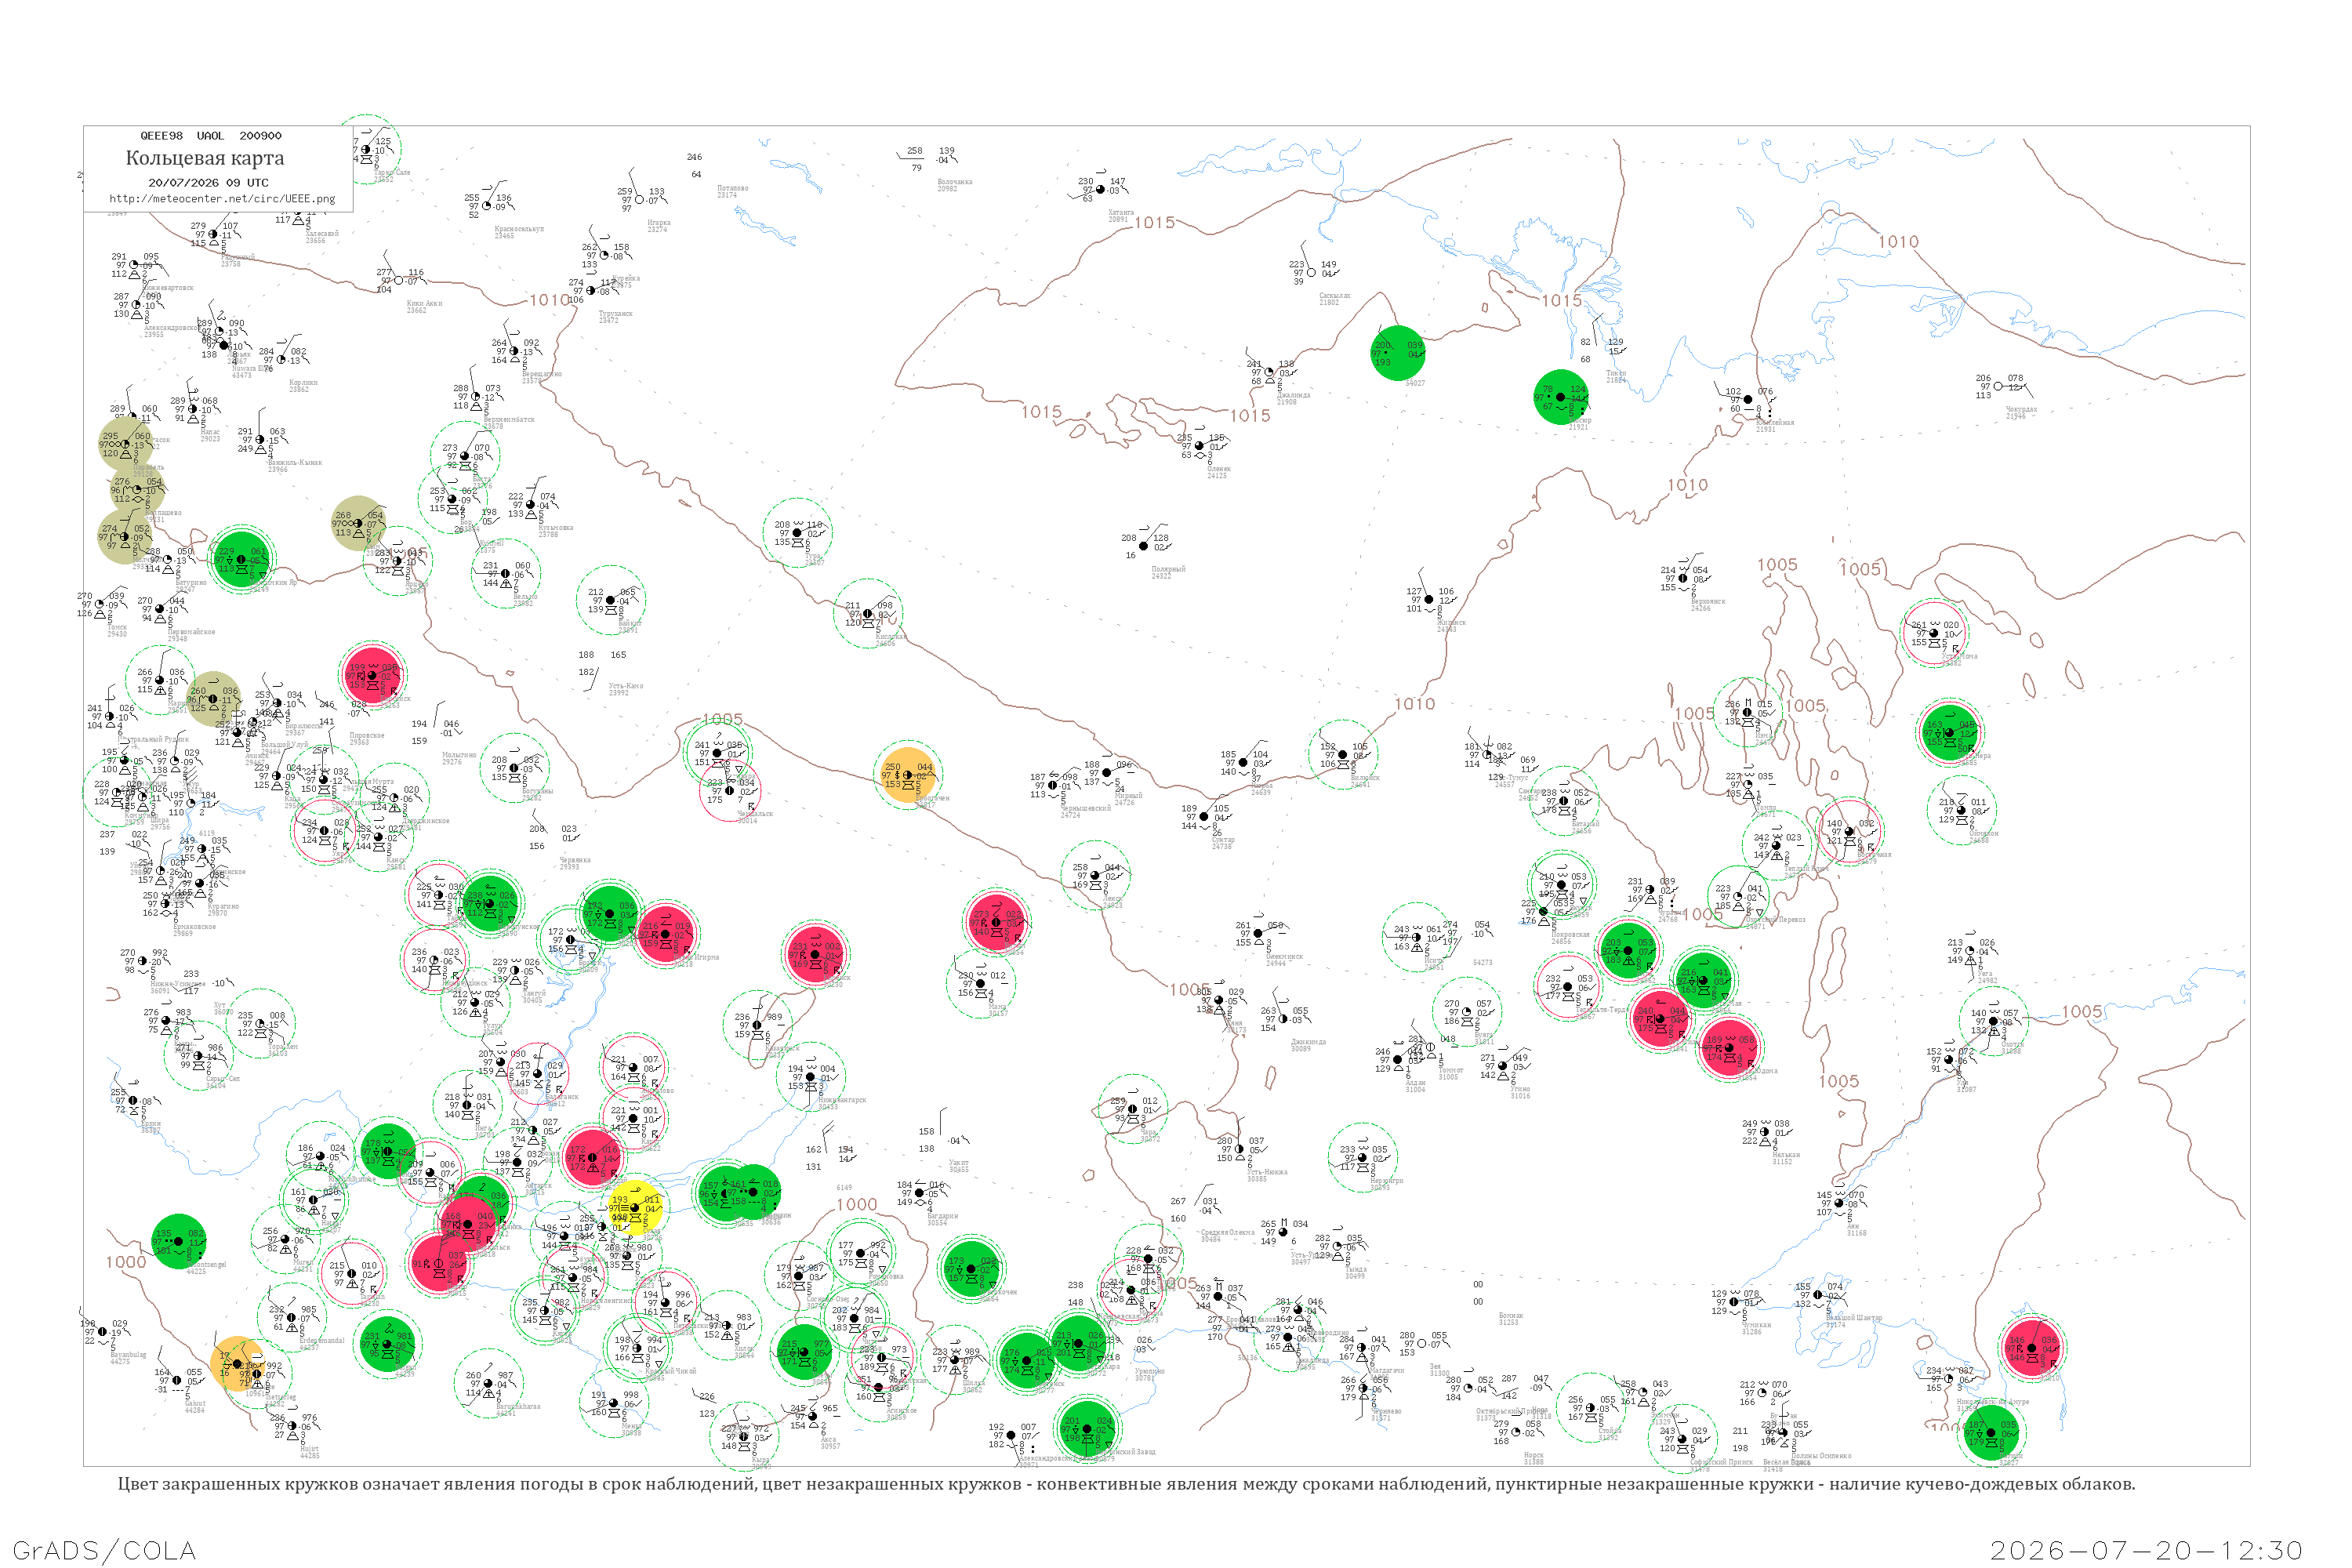Select the green circle at Bulgan
Viewport: 2352px width, 1568px height.
387,1342
